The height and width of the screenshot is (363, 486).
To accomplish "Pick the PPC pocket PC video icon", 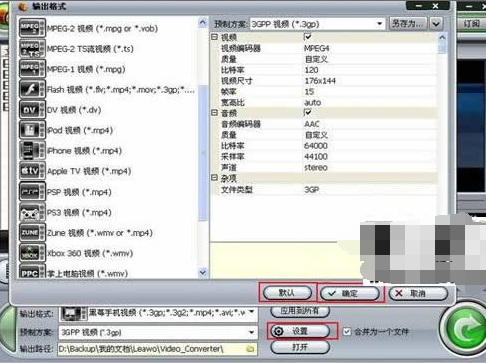I will 32,271.
